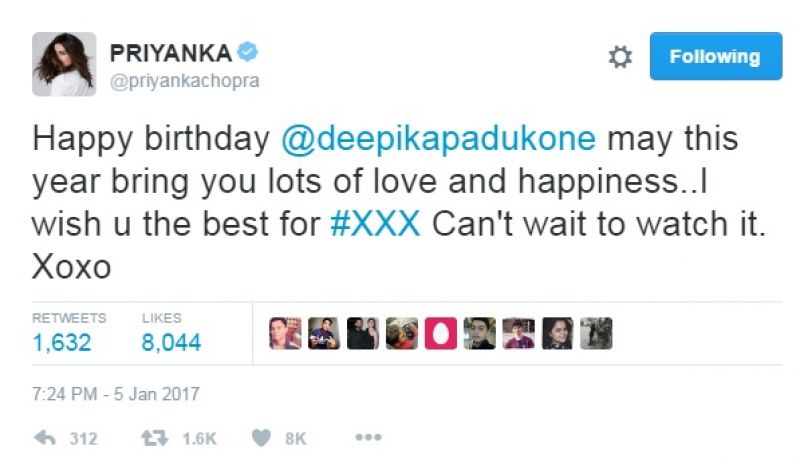Click the #XXX hashtag
800x470 pixels.
(x=376, y=224)
